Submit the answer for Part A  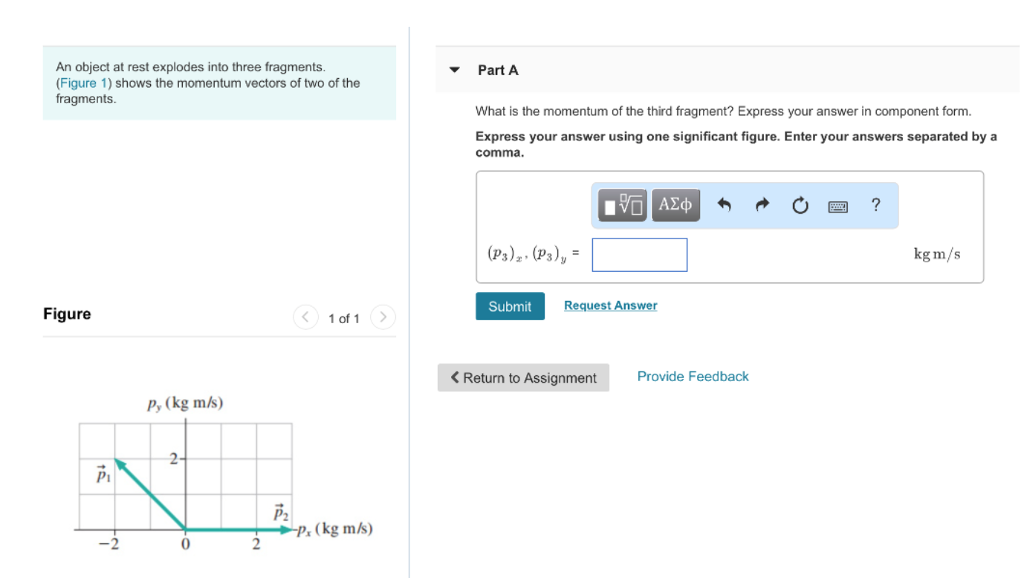[510, 306]
